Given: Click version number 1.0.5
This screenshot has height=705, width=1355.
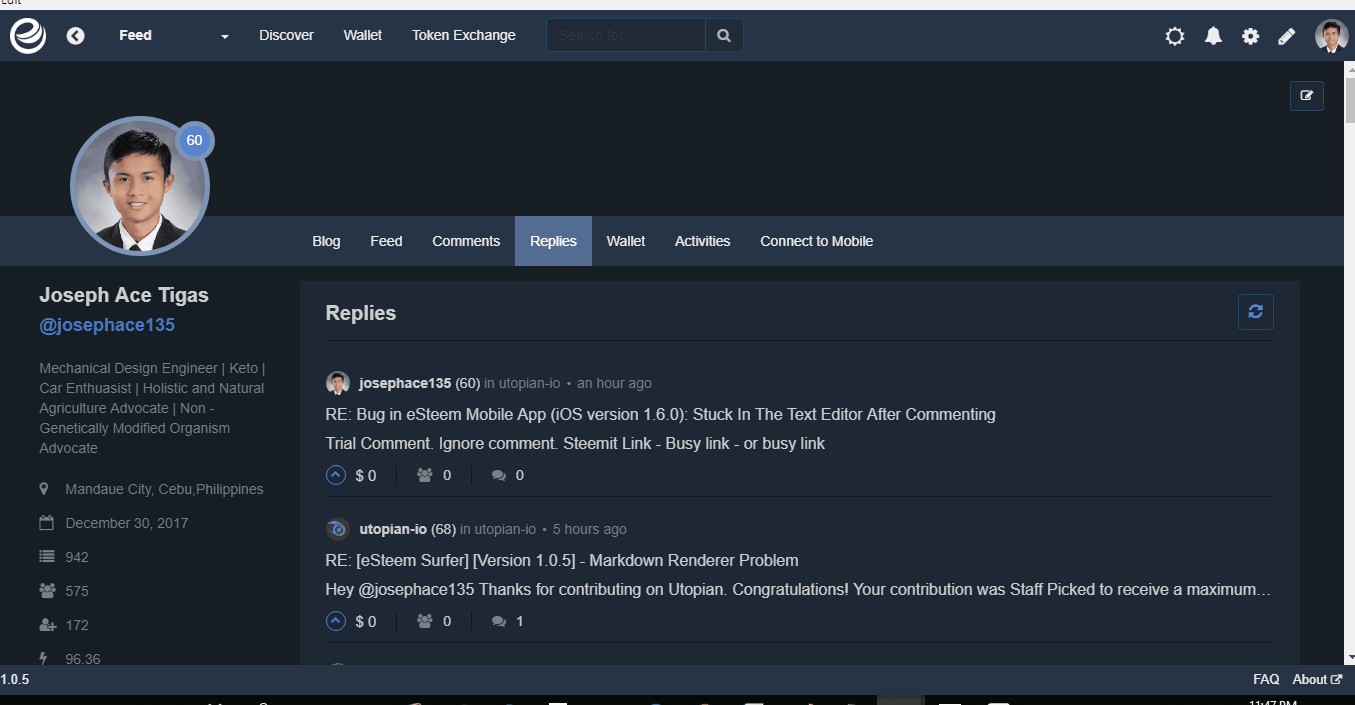Looking at the screenshot, I should (x=15, y=679).
